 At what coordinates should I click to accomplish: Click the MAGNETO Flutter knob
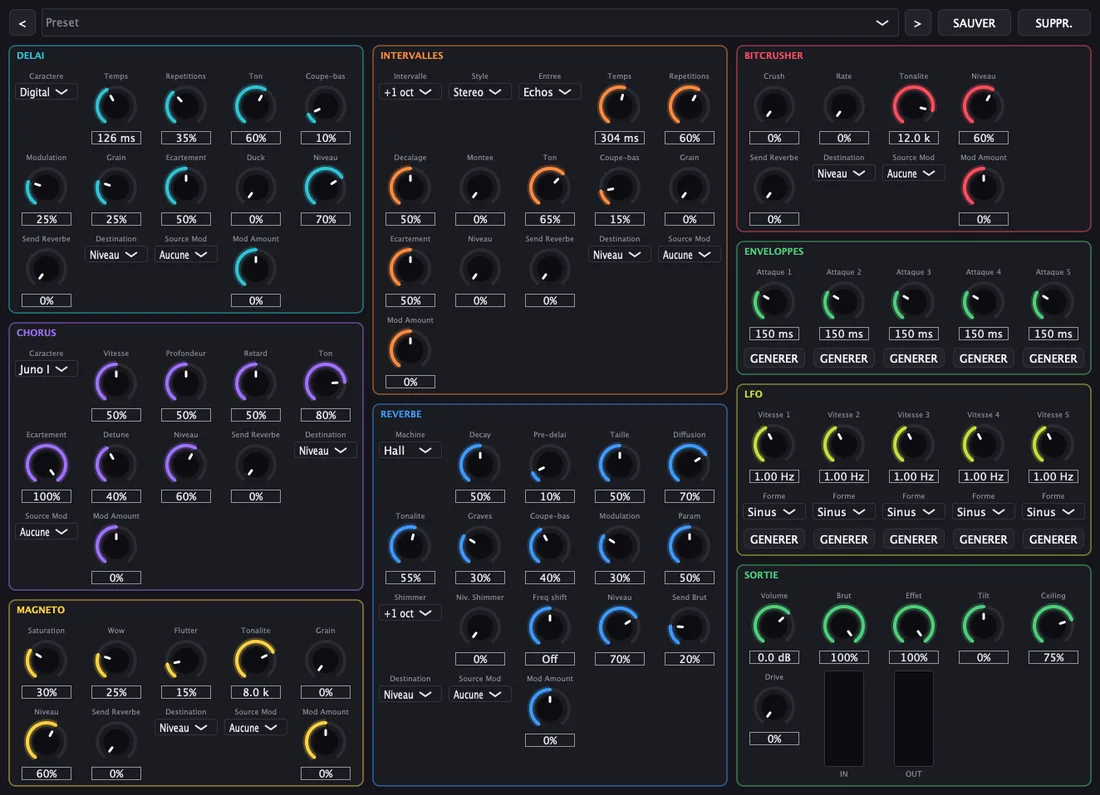[186, 660]
